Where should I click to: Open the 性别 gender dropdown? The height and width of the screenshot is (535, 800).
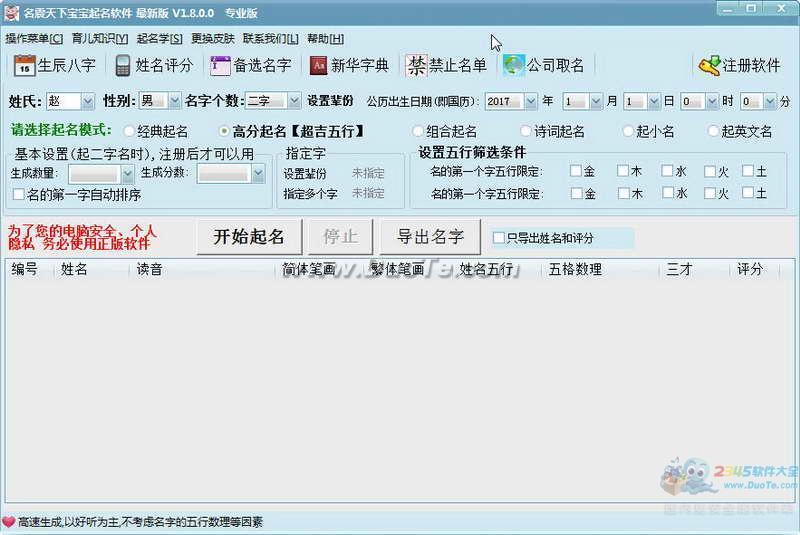(174, 101)
